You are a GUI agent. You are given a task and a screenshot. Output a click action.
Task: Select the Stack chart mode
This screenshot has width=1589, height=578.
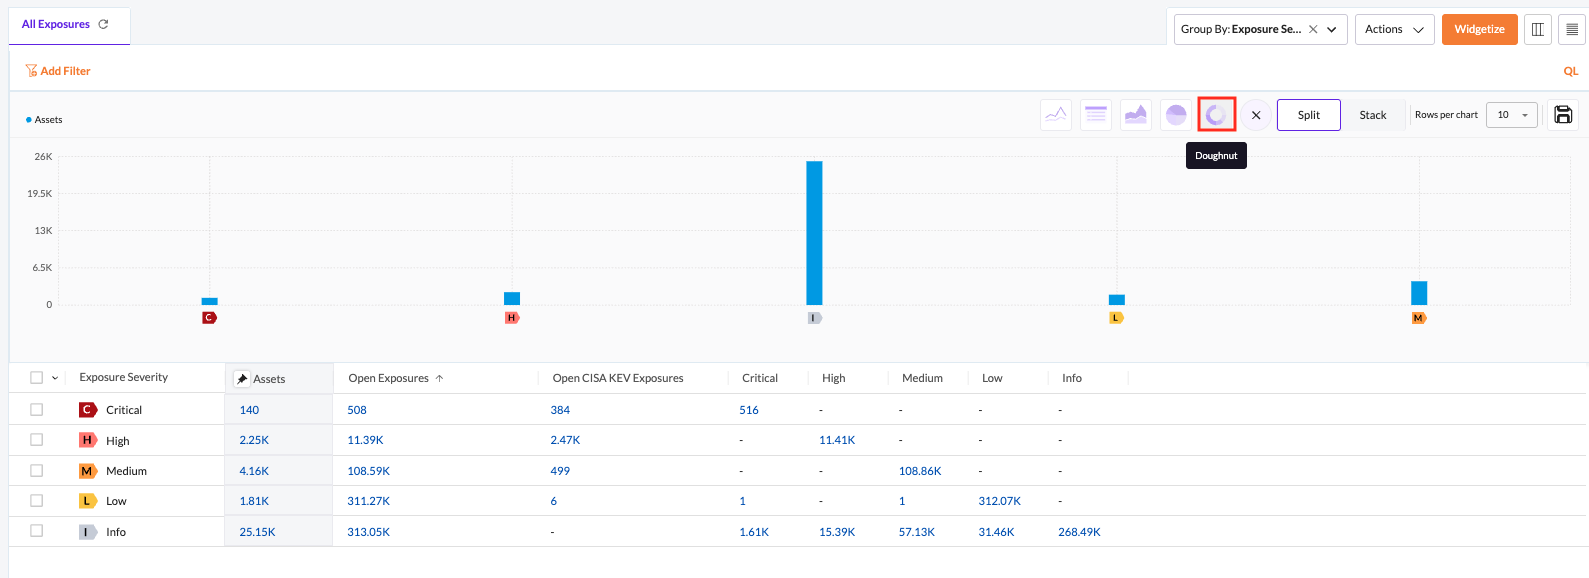click(1373, 115)
